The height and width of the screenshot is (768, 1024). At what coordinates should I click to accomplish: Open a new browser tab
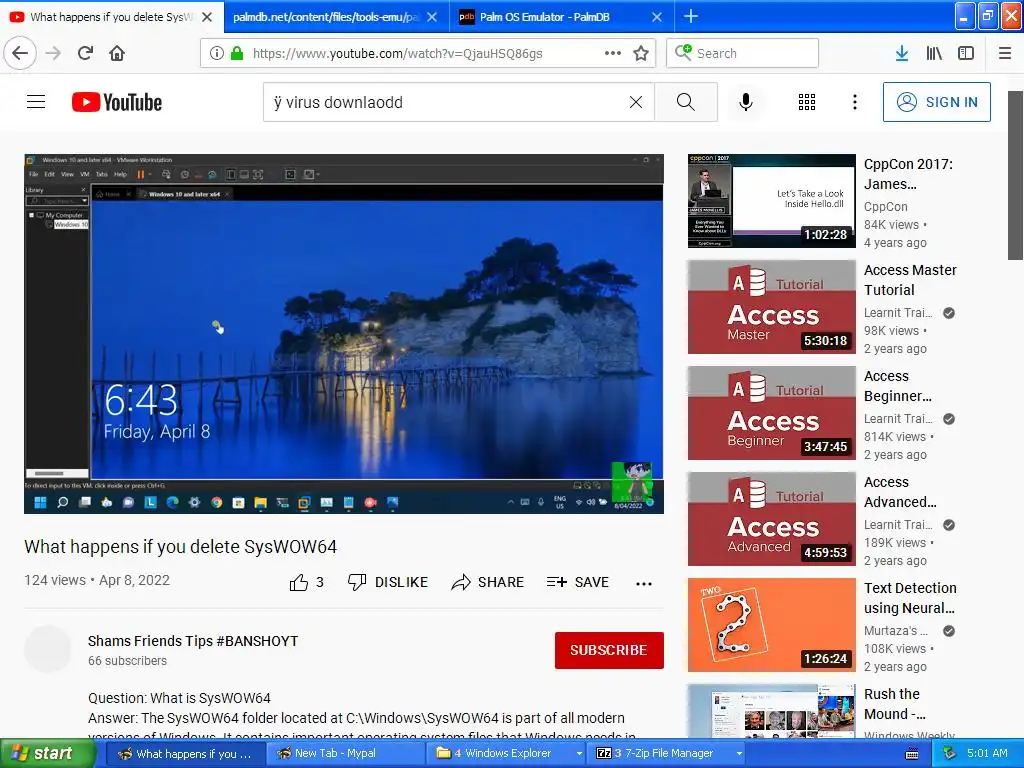(x=690, y=16)
